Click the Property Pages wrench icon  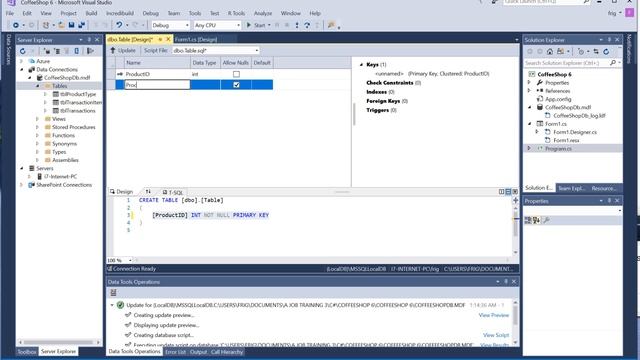(547, 220)
